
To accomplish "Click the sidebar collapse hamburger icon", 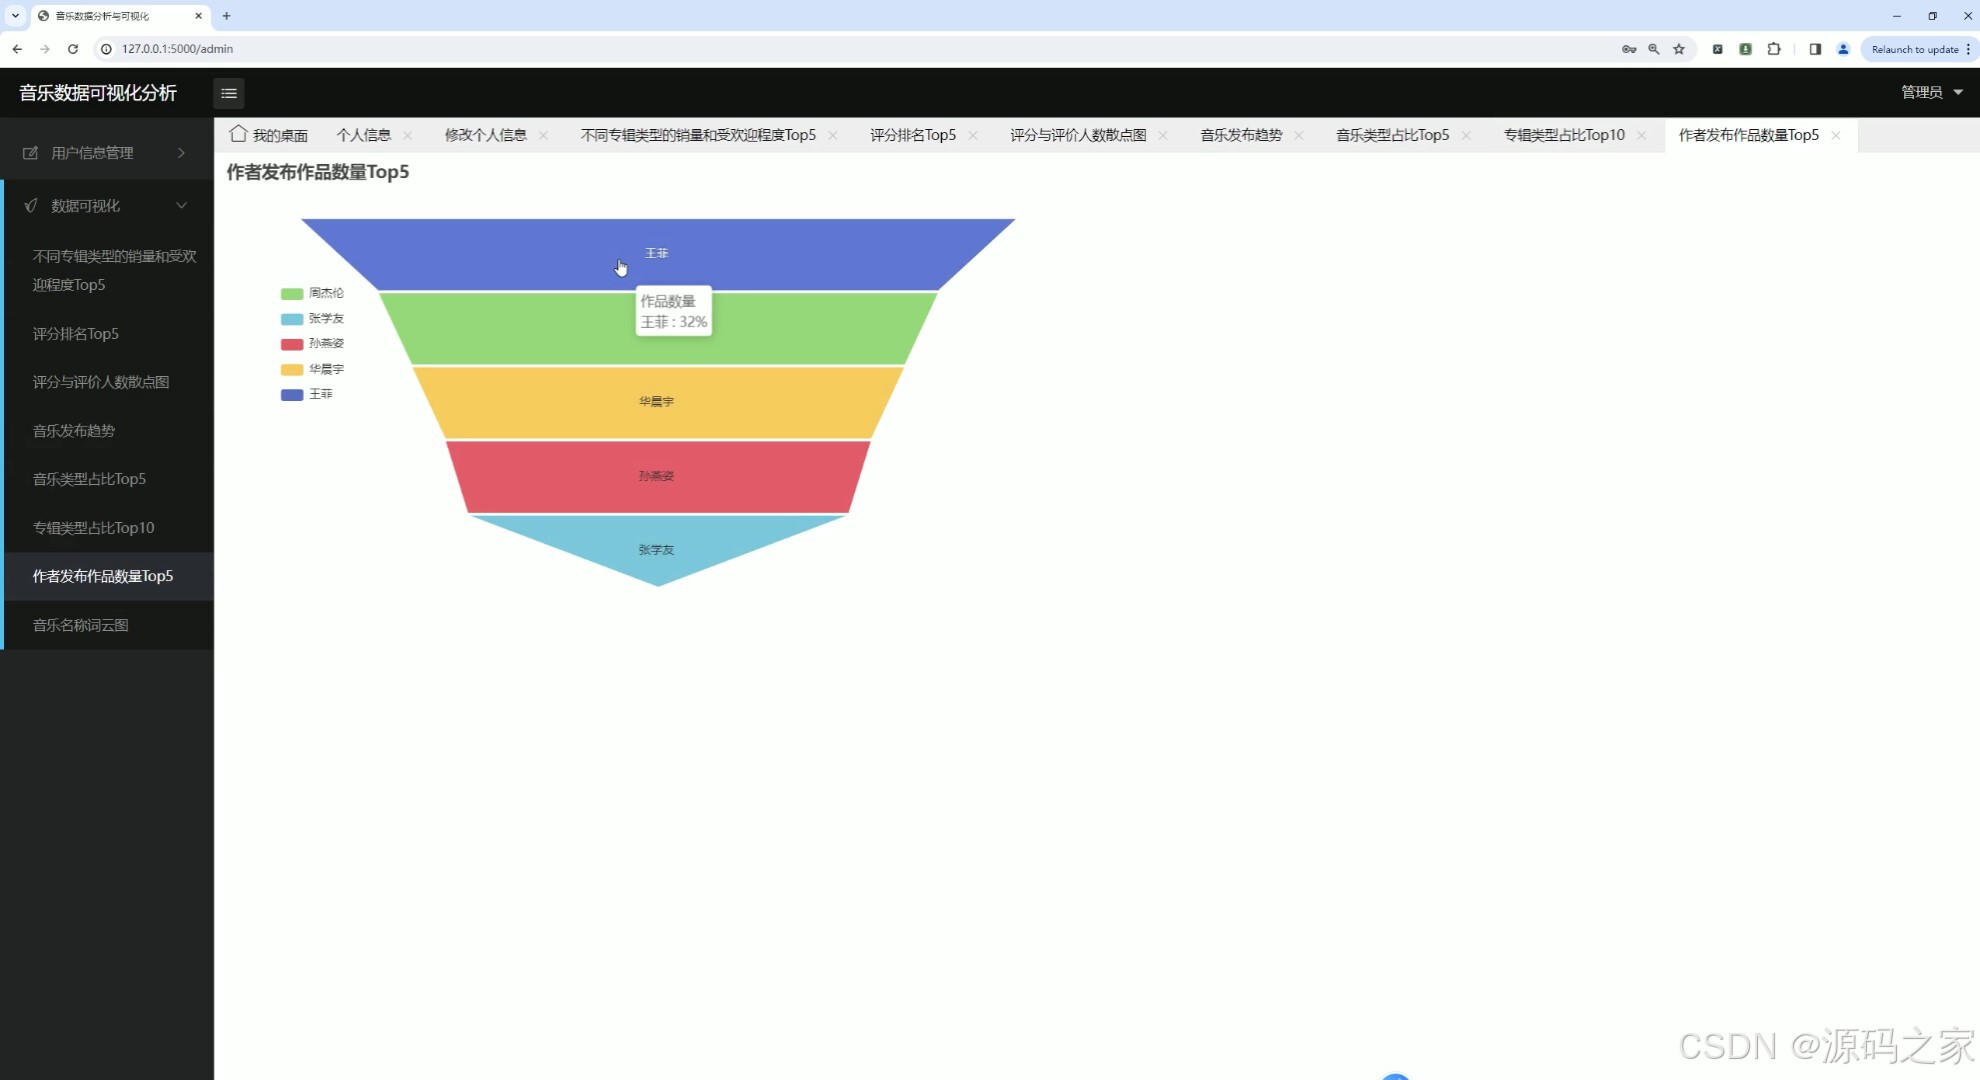I will click(229, 93).
